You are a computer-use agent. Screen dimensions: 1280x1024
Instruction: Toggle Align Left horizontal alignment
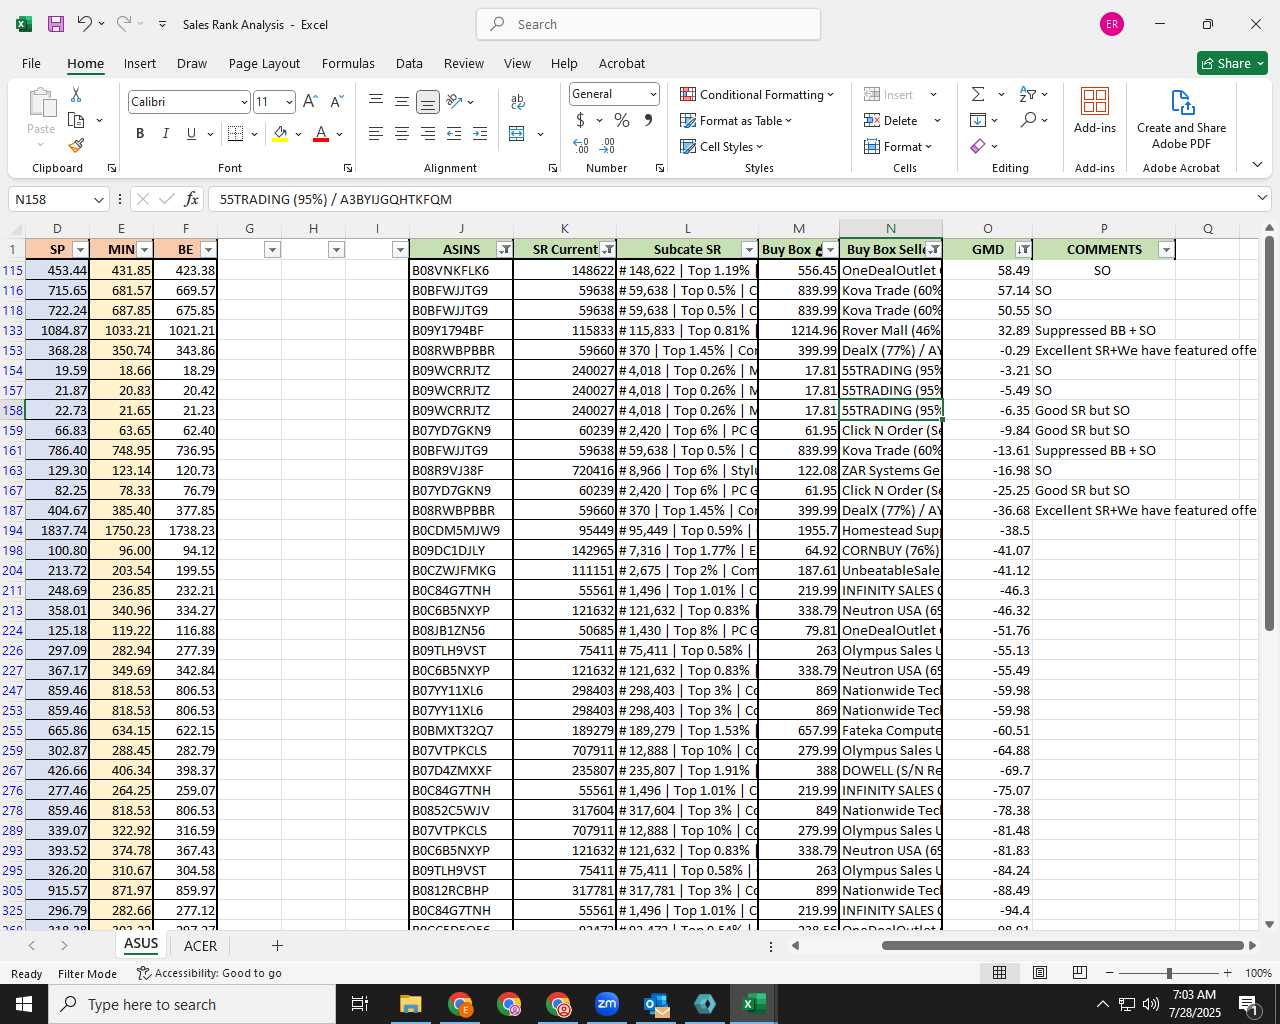[x=376, y=134]
